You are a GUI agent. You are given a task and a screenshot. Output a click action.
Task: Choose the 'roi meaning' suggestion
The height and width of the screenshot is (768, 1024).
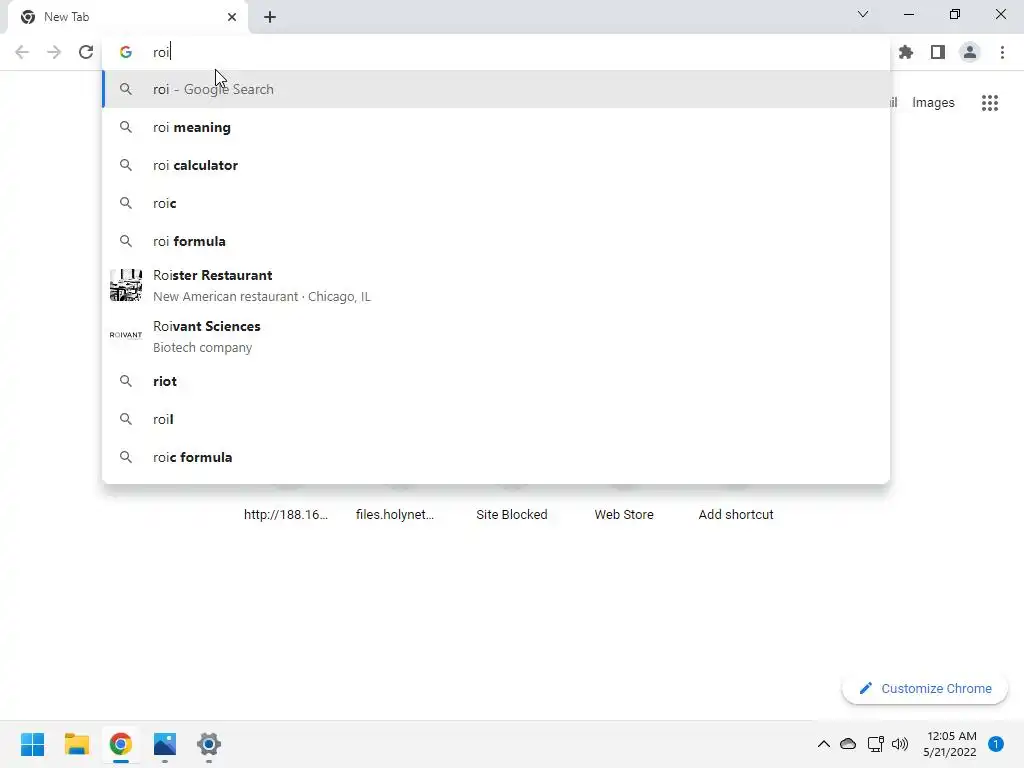[x=496, y=127]
